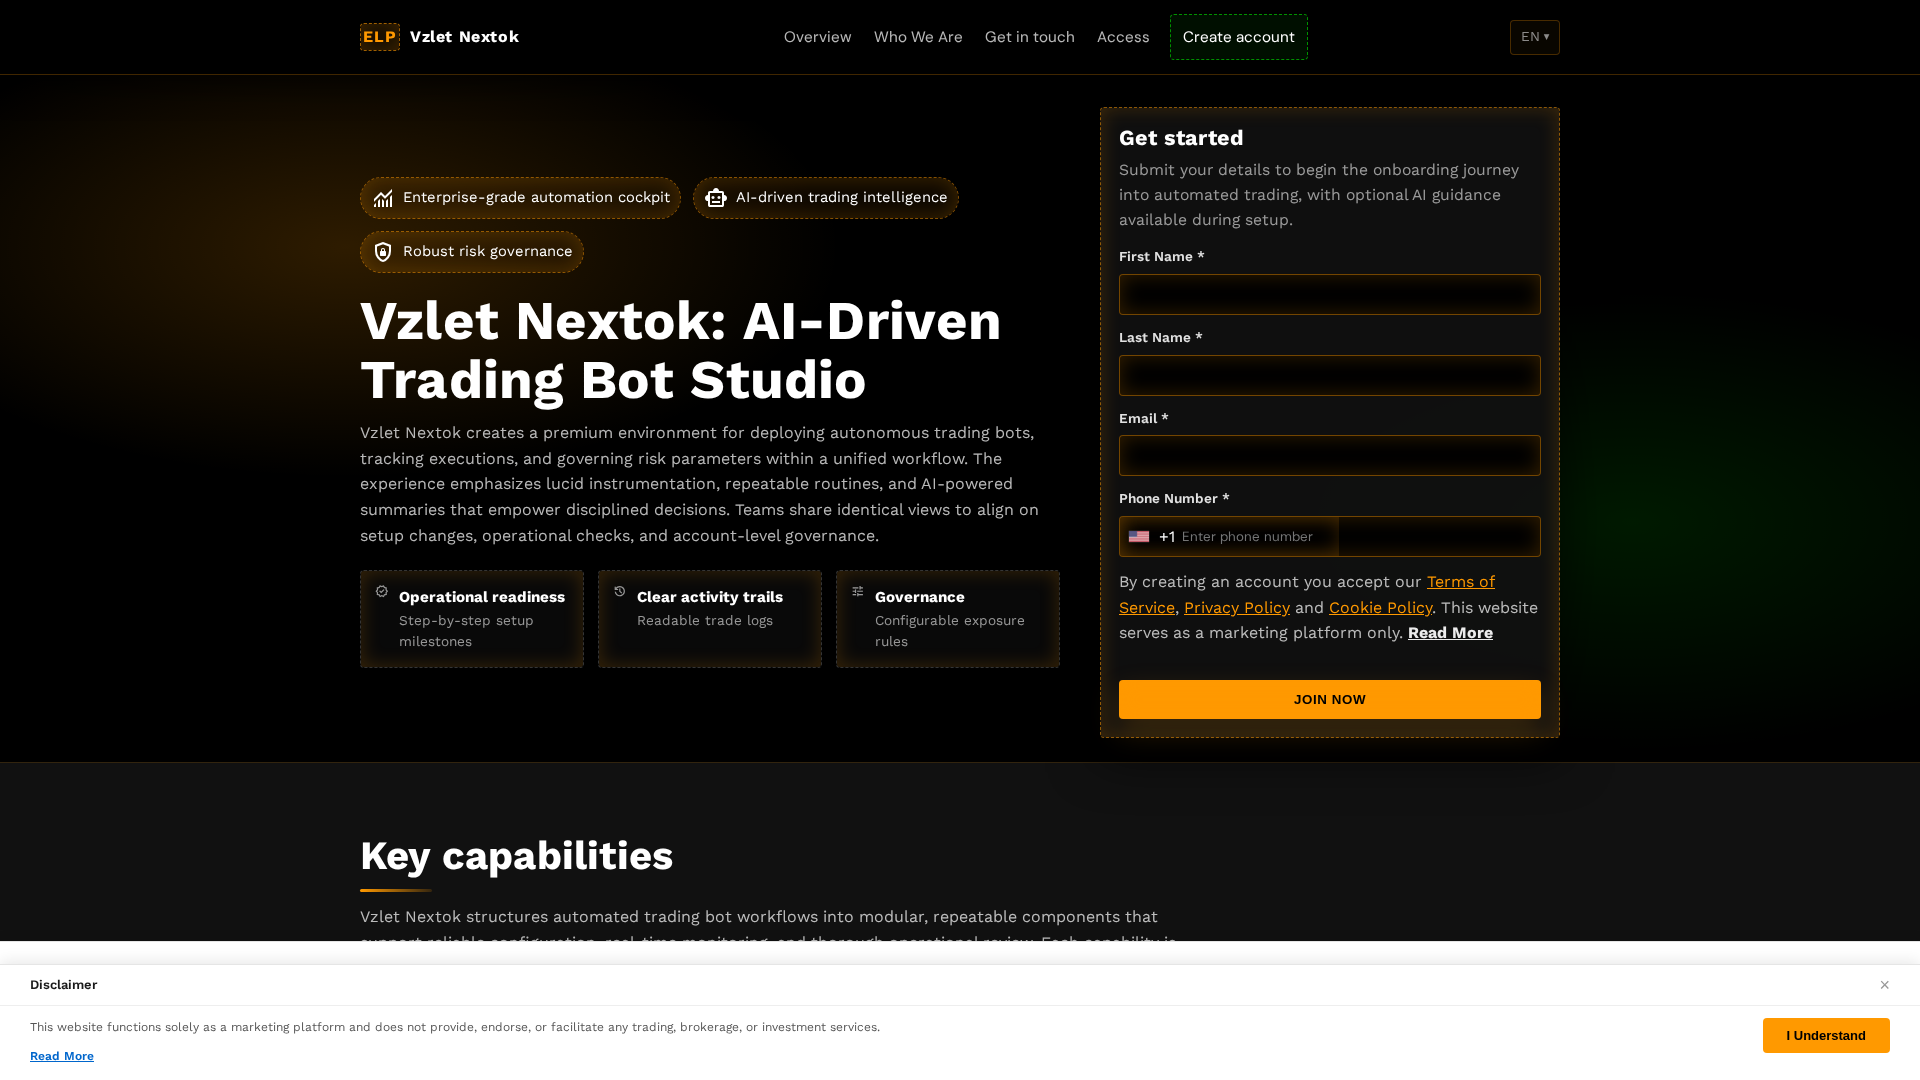
Task: Click the Phone Number * label
Action: pos(1174,499)
